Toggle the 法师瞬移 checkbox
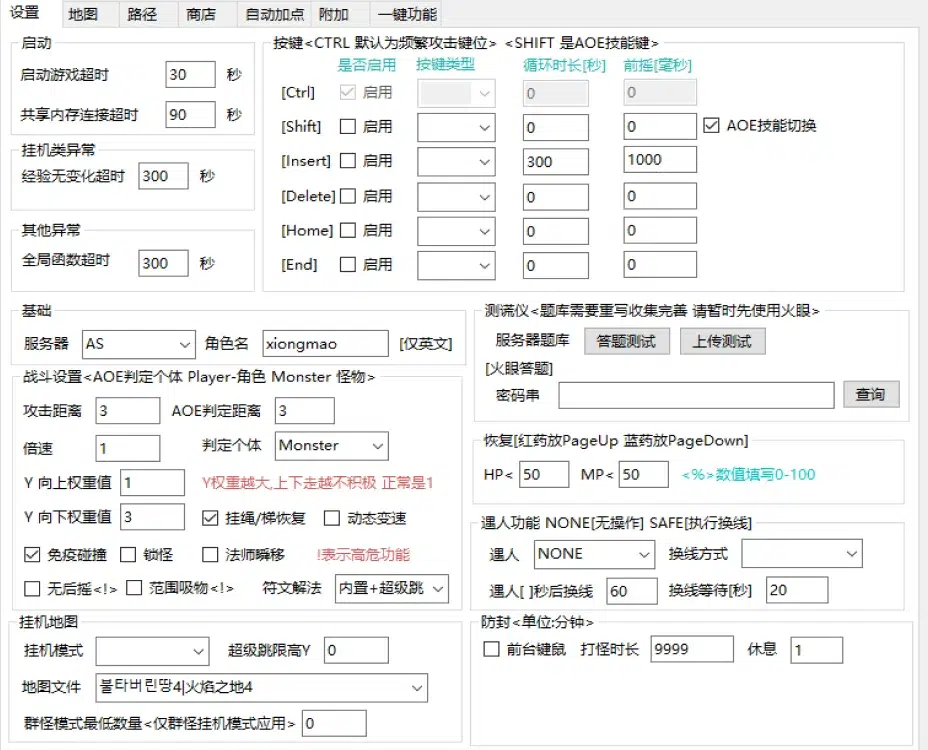This screenshot has height=750, width=928. [210, 554]
